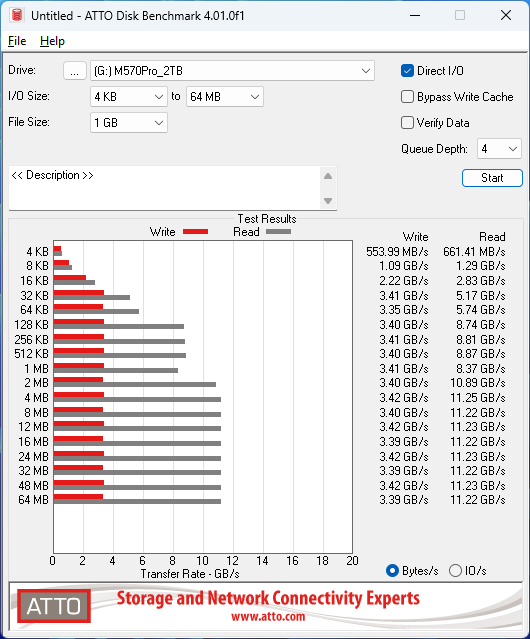Click the 64 MB row label in chart
530x639 pixels.
(x=33, y=500)
